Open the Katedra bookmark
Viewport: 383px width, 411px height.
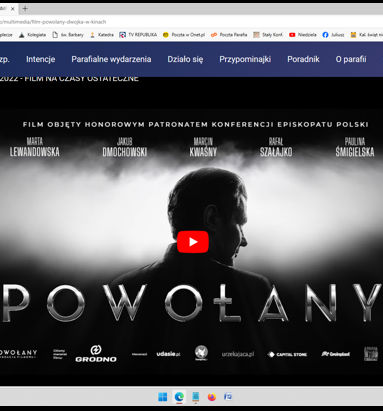coord(102,35)
